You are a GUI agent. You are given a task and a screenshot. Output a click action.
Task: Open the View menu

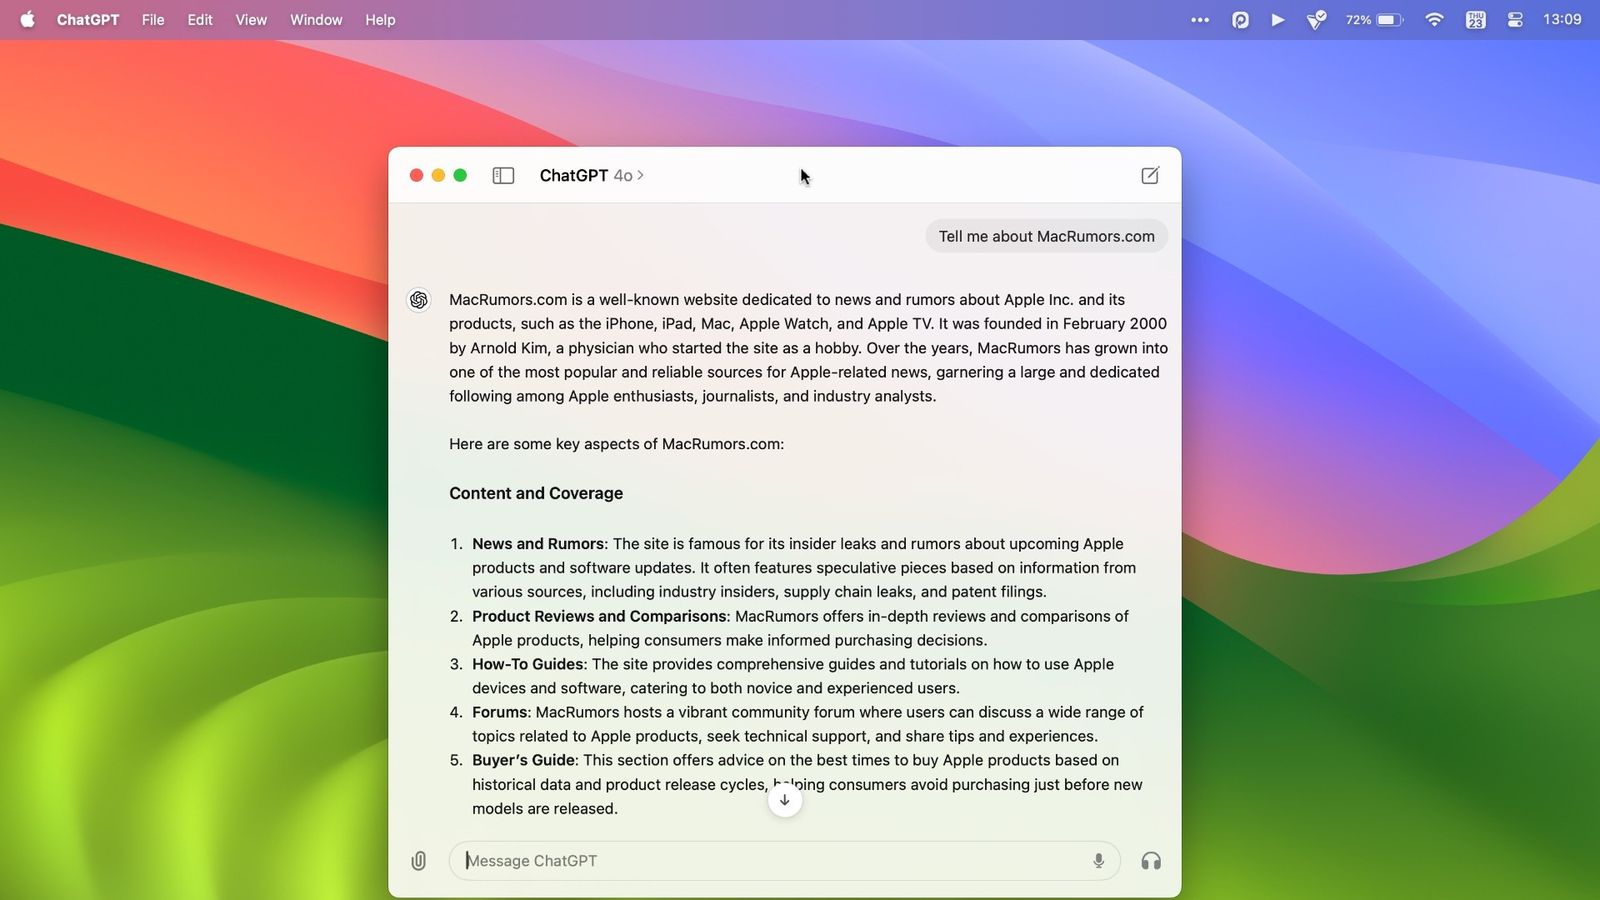pyautogui.click(x=251, y=19)
